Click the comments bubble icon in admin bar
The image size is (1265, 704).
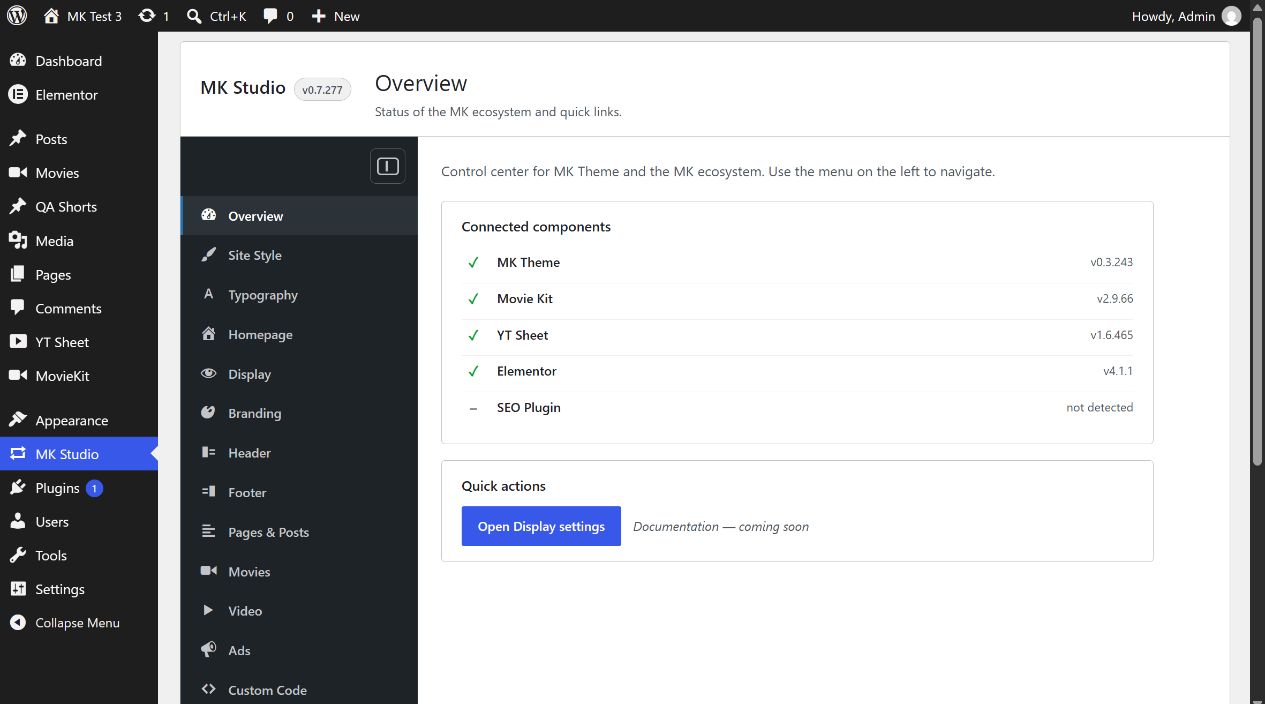(x=271, y=16)
